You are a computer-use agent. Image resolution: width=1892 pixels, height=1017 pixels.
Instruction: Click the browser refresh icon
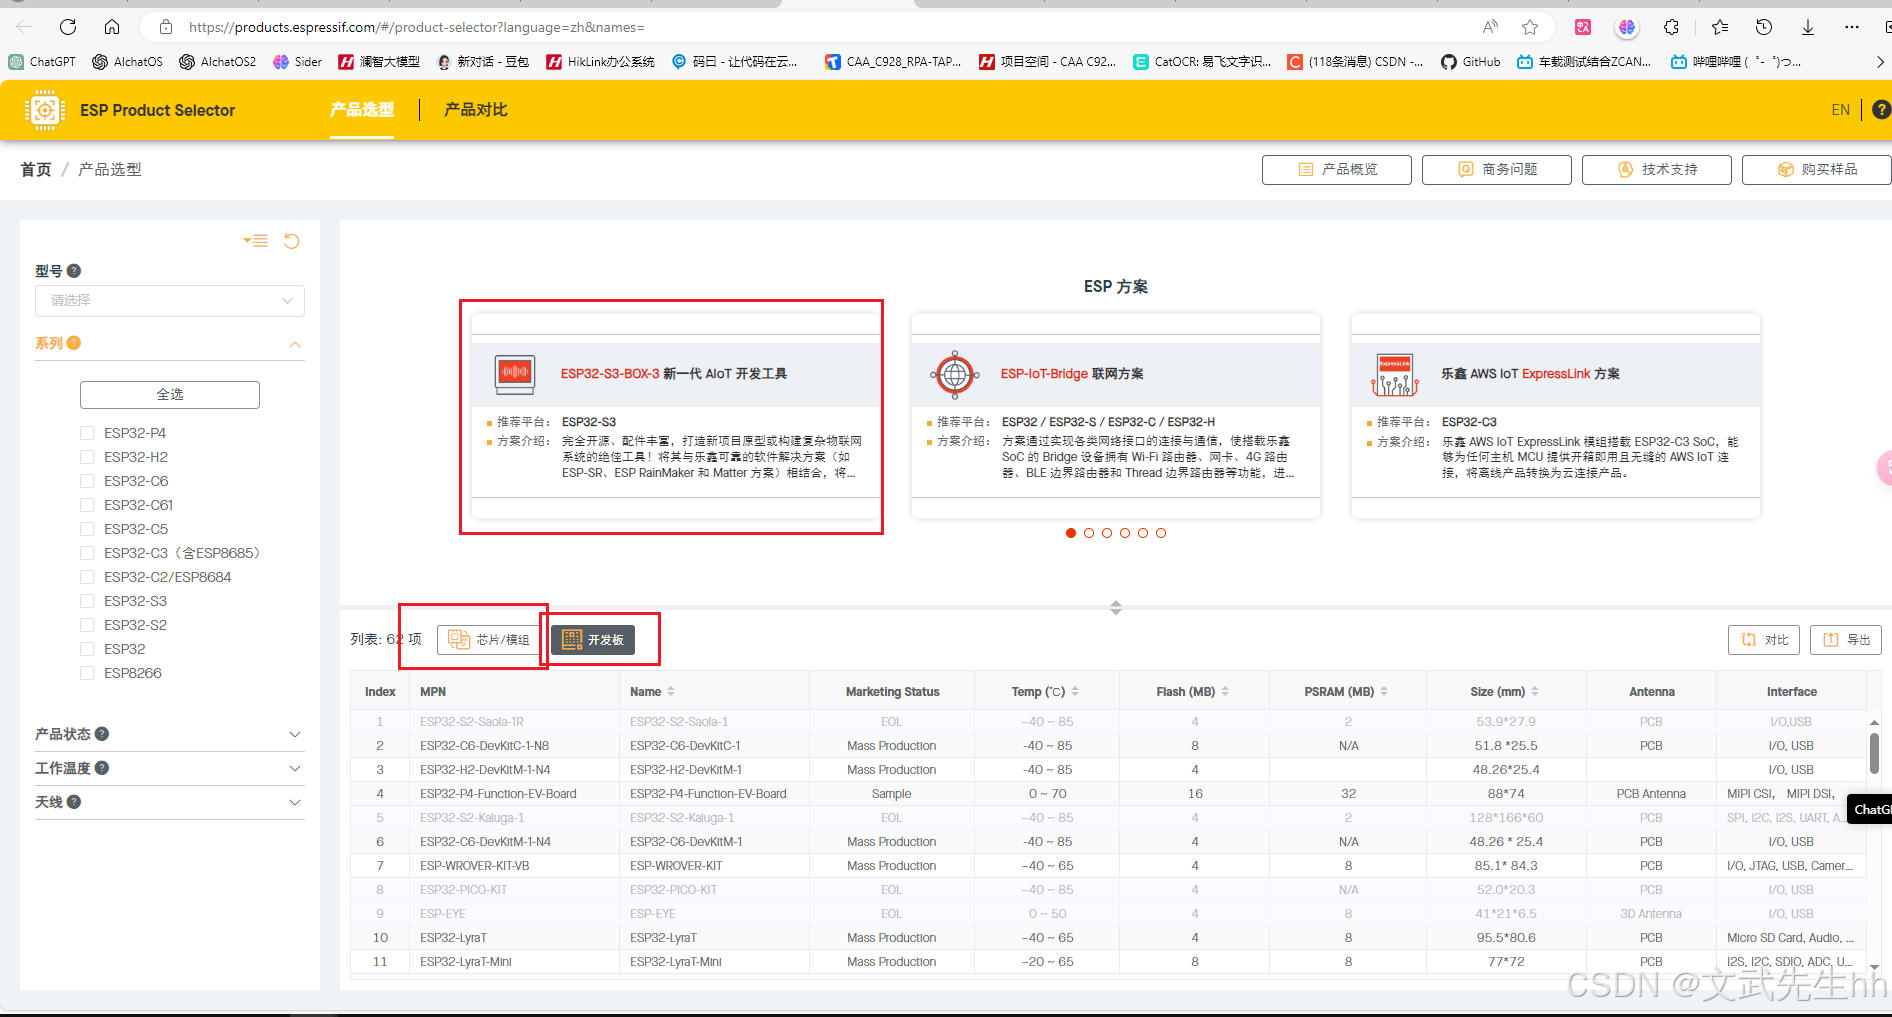68,27
